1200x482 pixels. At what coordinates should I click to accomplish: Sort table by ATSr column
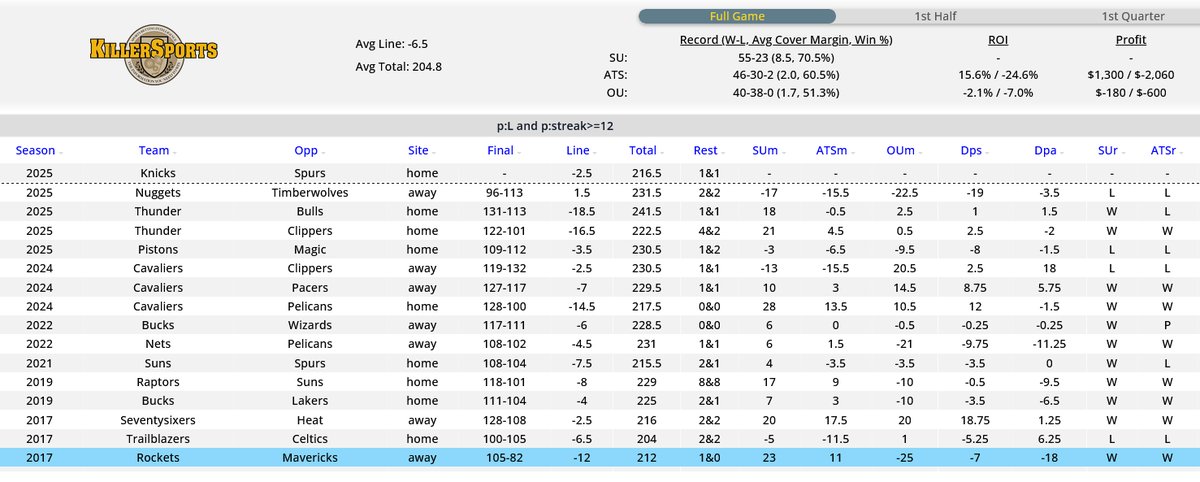click(1163, 150)
